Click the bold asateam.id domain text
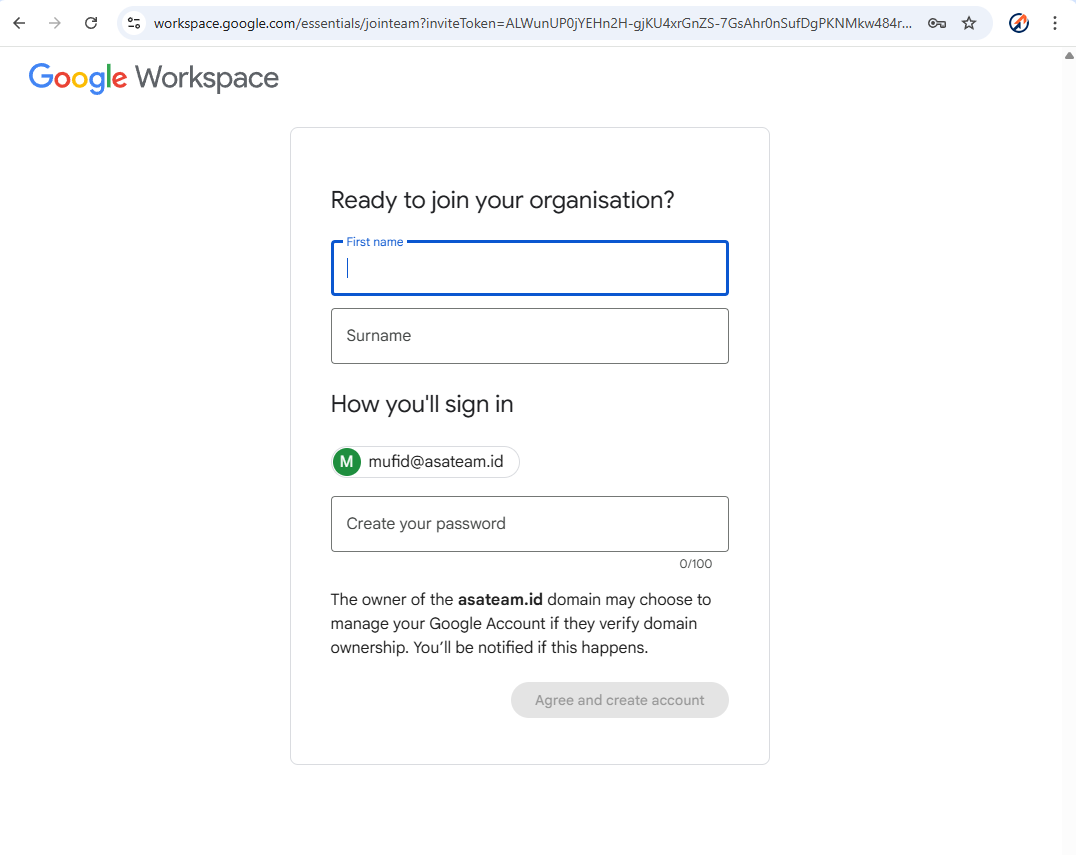This screenshot has height=855, width=1076. coord(500,600)
